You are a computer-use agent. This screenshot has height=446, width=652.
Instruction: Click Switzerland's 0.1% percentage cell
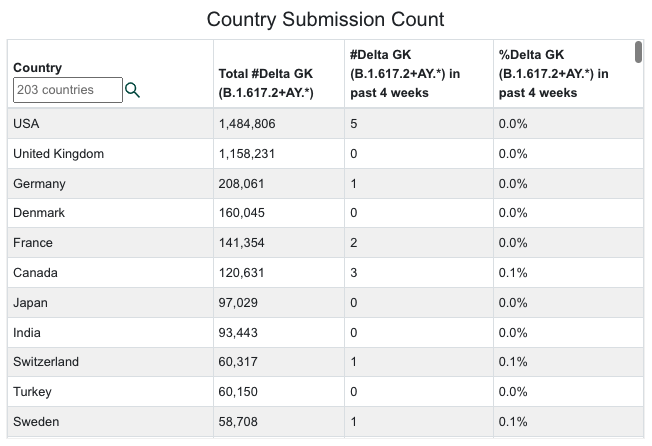tap(568, 362)
